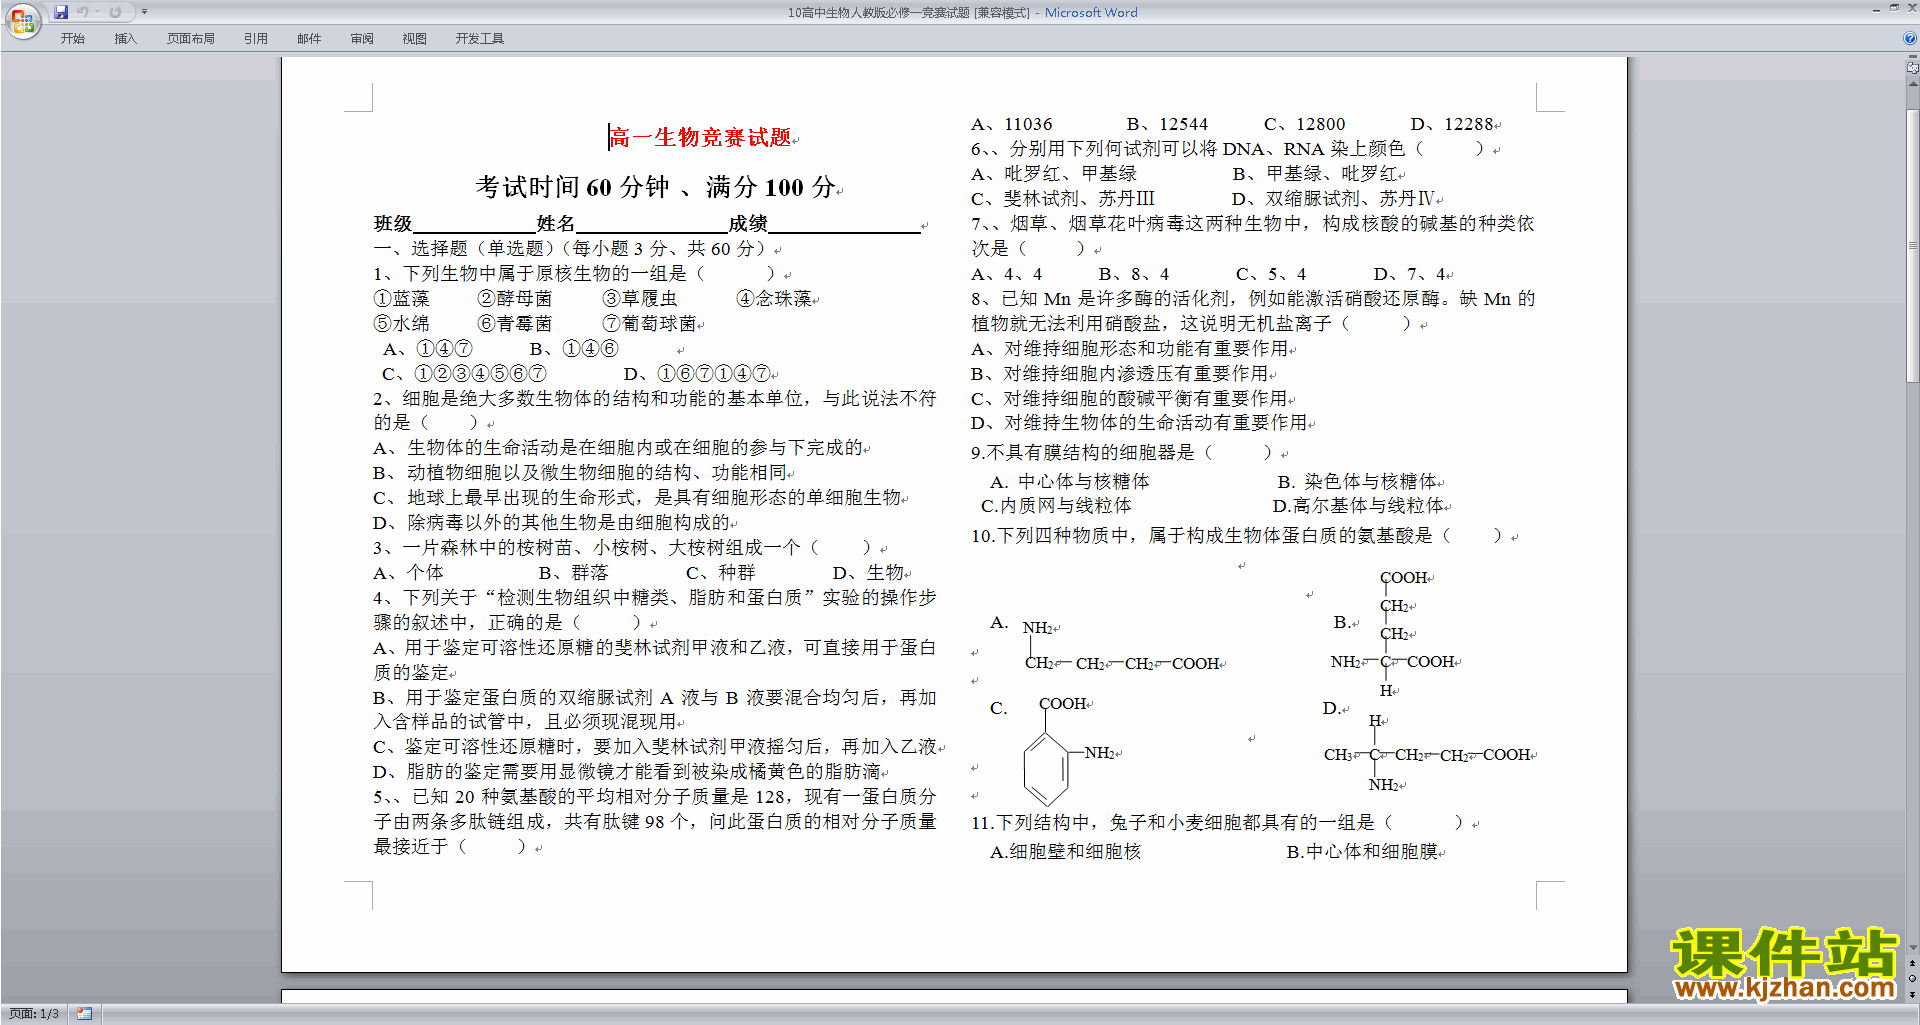Click question 6 answer A、吡罗红、甲基绿

tap(1054, 173)
